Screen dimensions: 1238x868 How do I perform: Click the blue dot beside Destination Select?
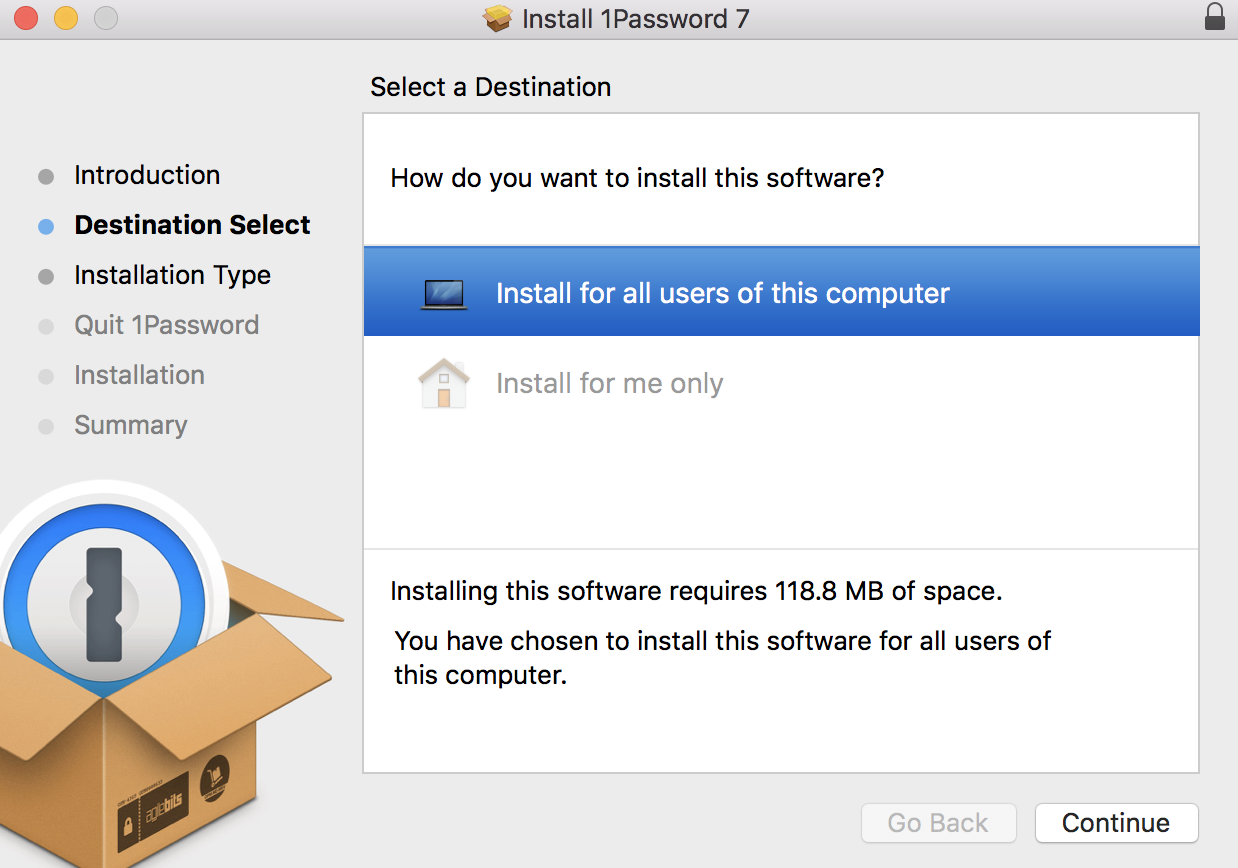(46, 226)
